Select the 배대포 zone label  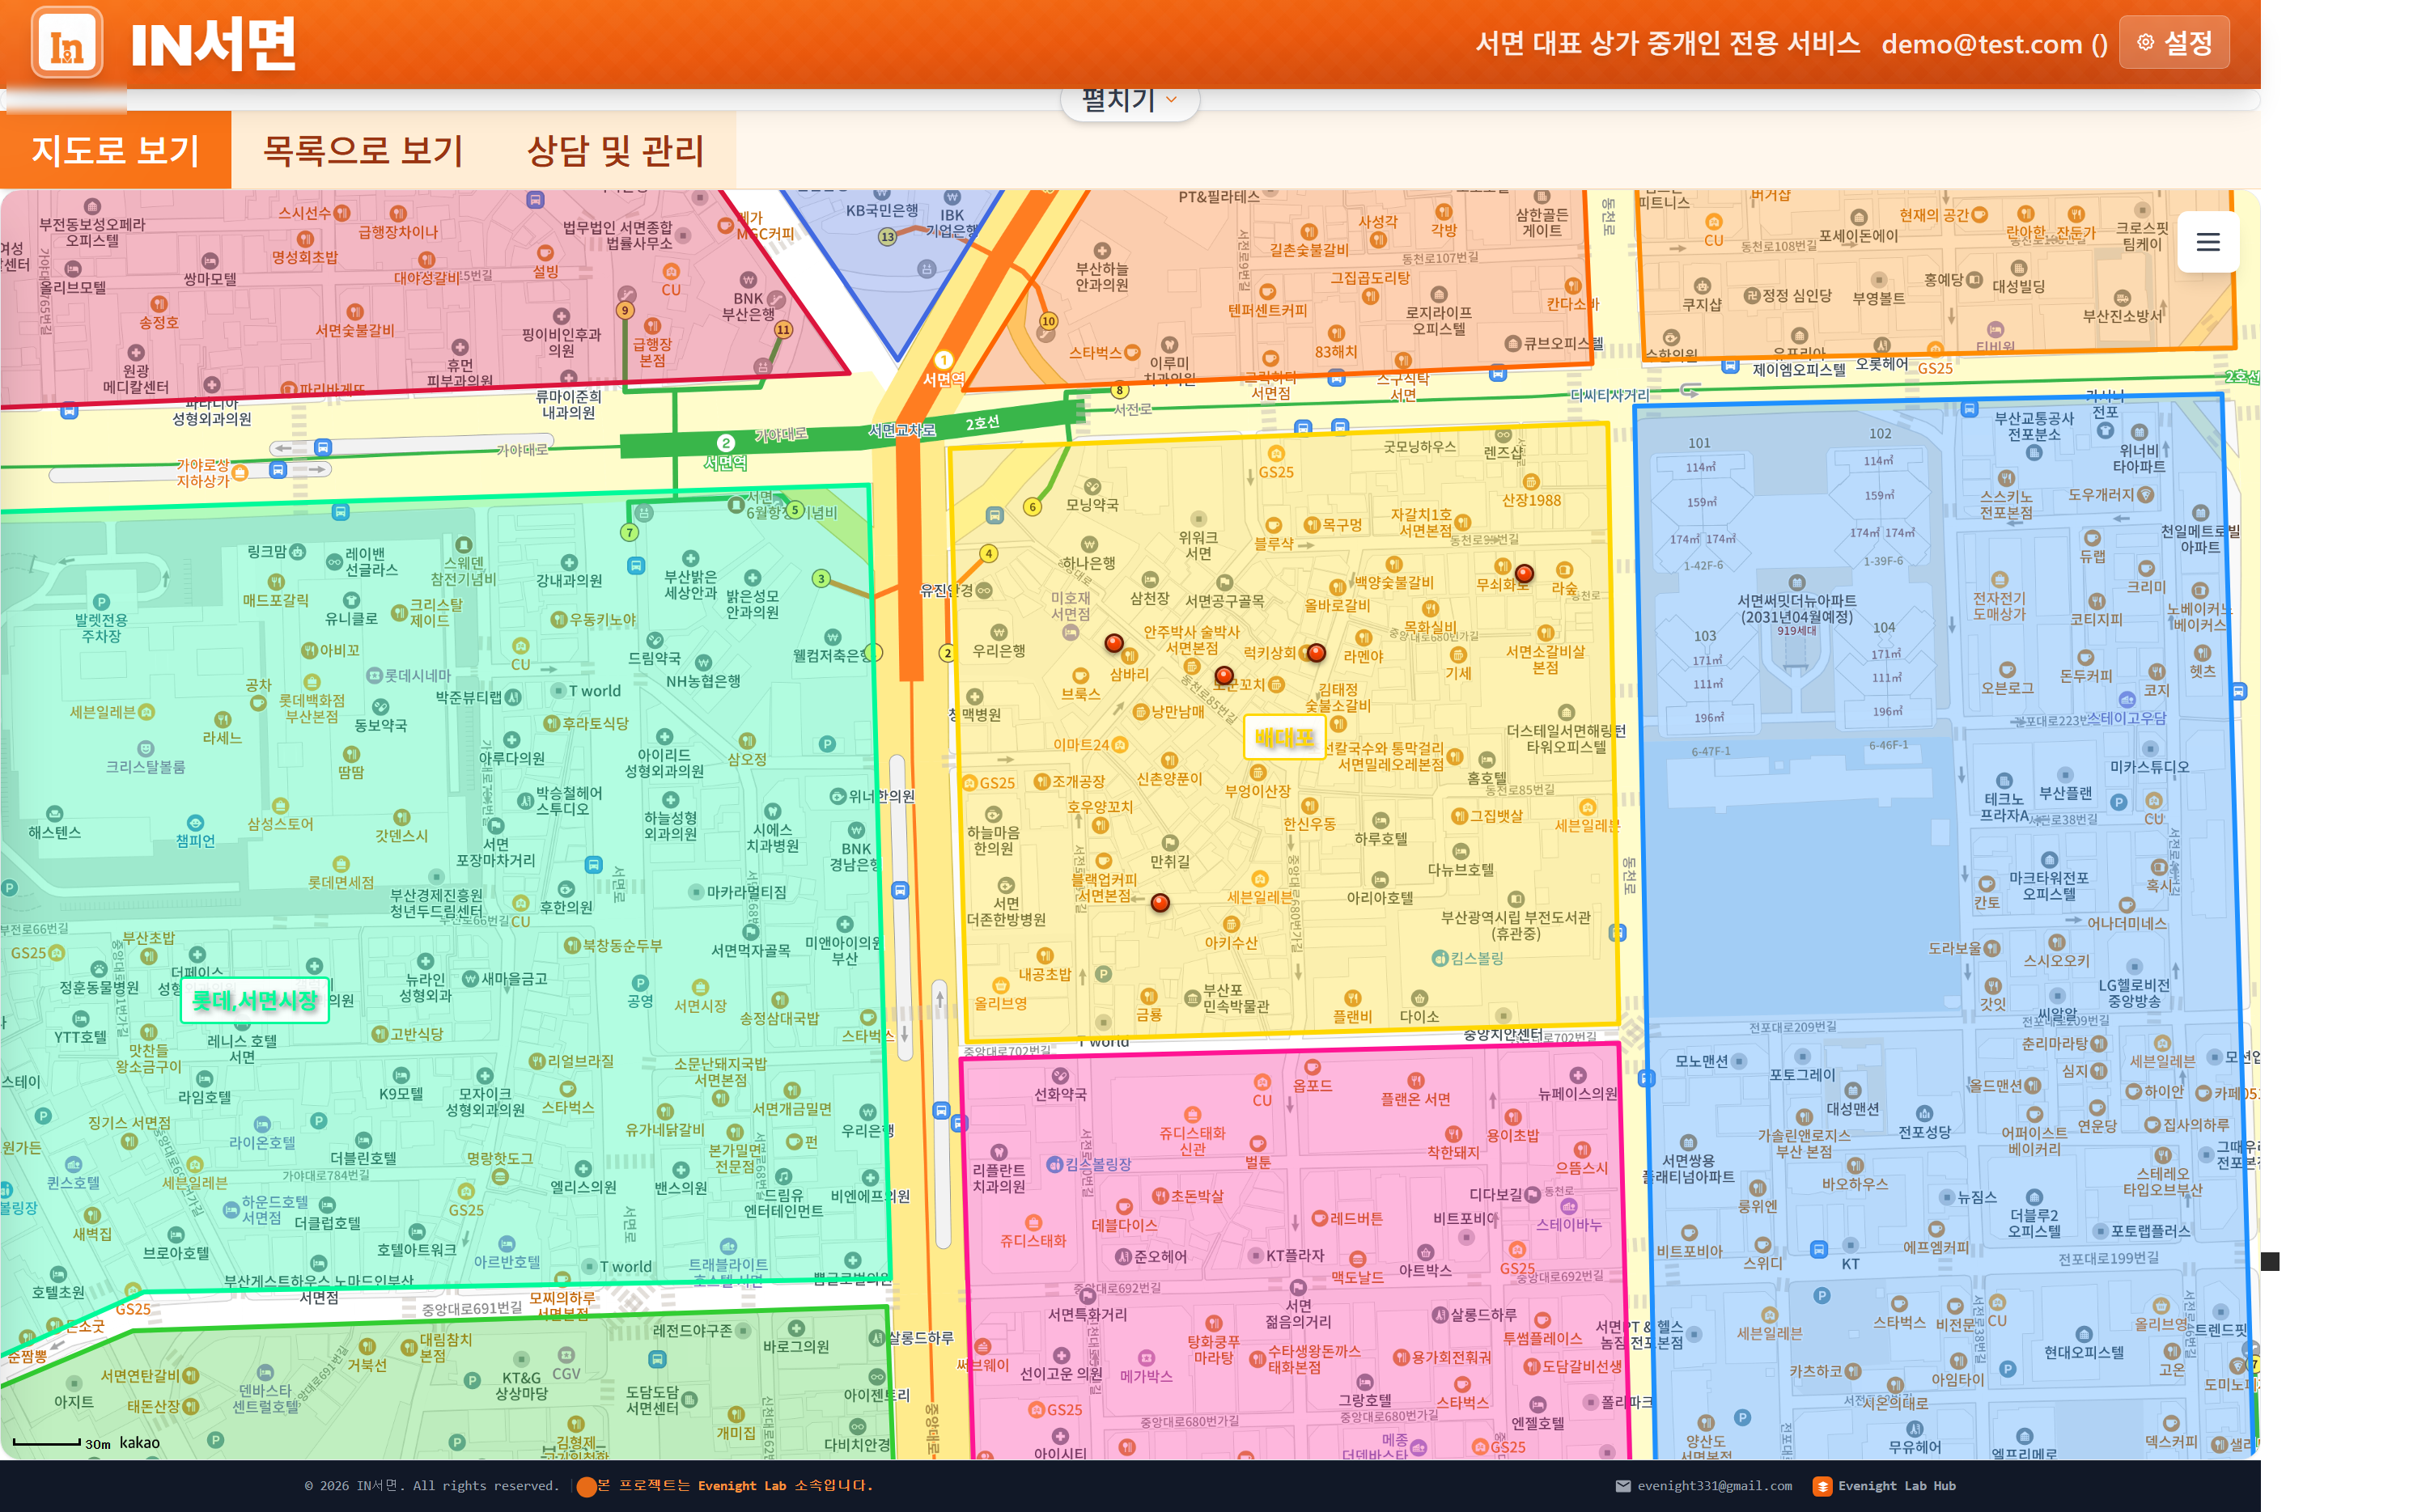pyautogui.click(x=1284, y=738)
